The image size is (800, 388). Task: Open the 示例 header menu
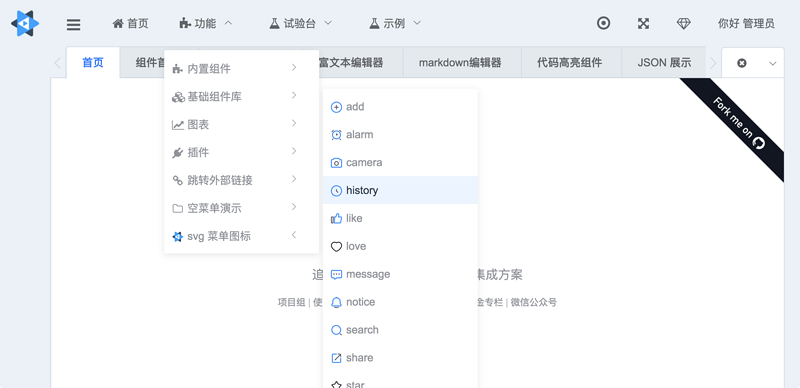[395, 23]
